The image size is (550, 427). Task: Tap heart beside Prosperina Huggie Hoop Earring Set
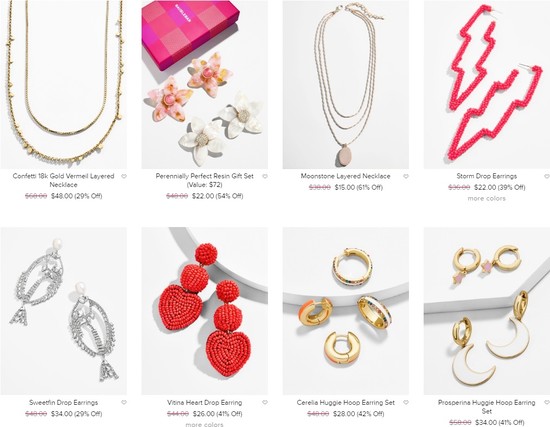click(x=547, y=403)
